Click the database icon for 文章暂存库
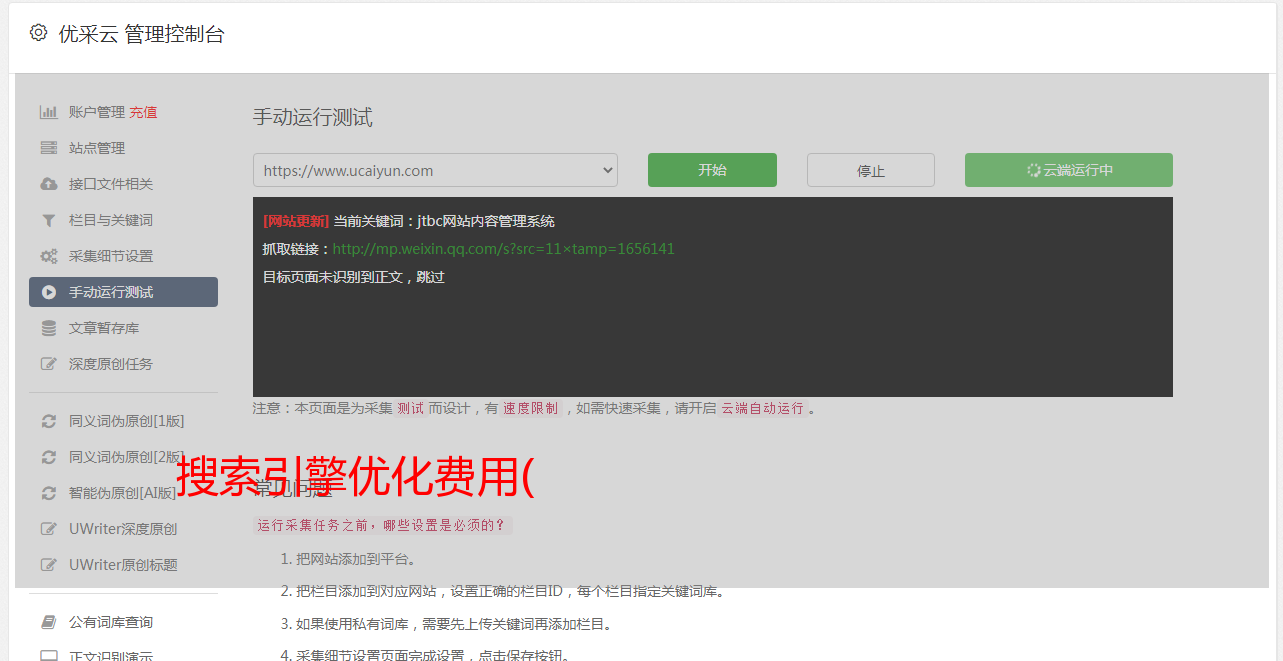Image resolution: width=1283 pixels, height=661 pixels. 48,328
